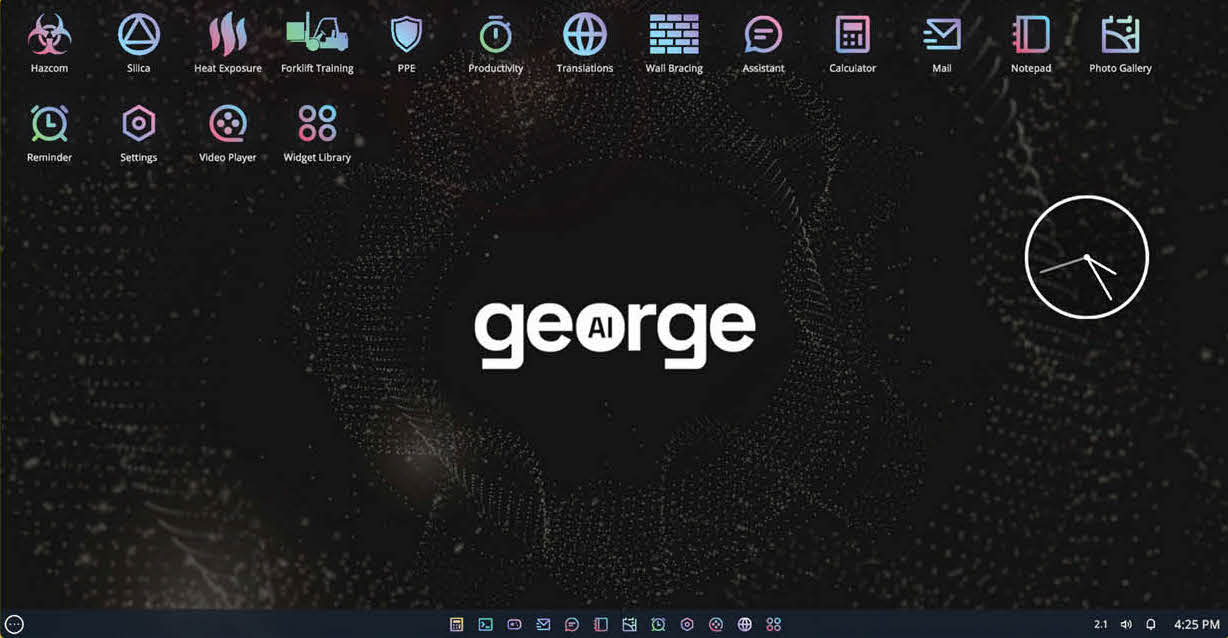The height and width of the screenshot is (638, 1228).
Task: Launch the Assistant desktop app
Action: point(763,36)
